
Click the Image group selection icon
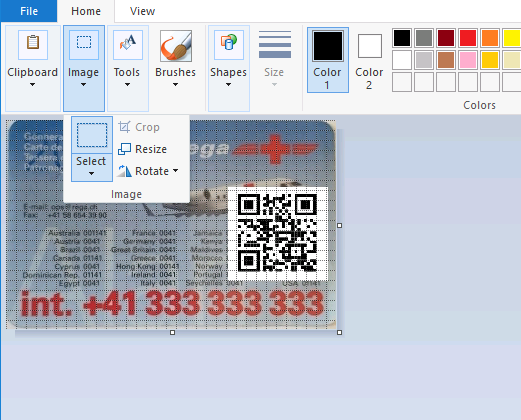point(84,44)
